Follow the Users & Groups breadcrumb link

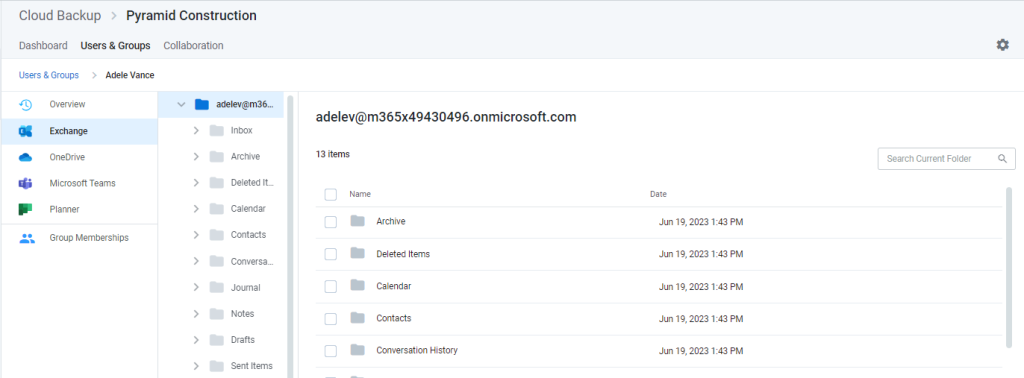click(49, 75)
